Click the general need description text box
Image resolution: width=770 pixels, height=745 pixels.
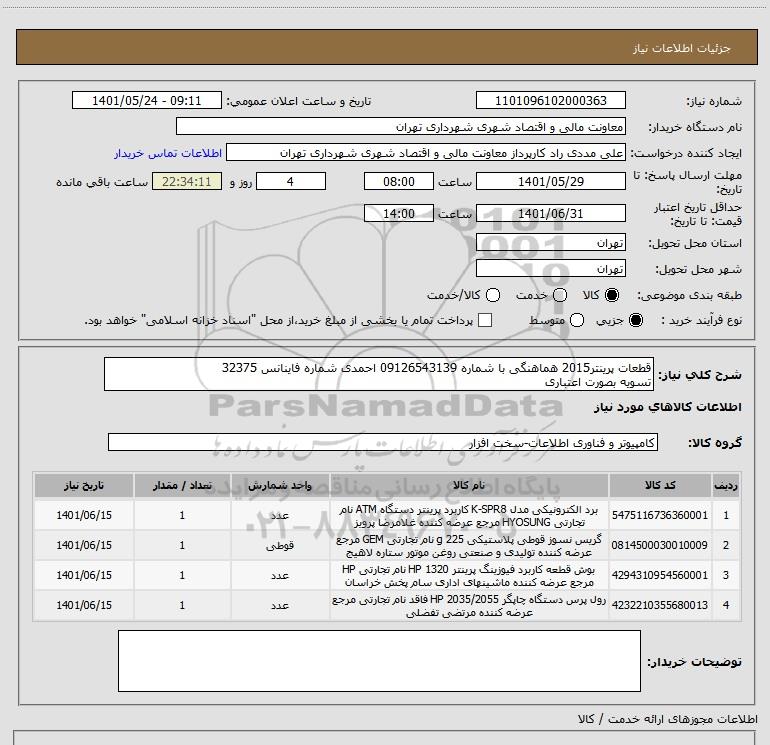click(379, 374)
